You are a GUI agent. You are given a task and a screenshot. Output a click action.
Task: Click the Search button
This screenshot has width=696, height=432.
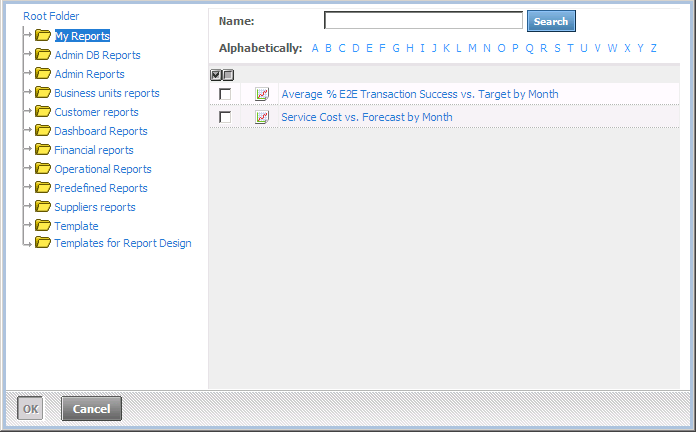coord(551,21)
